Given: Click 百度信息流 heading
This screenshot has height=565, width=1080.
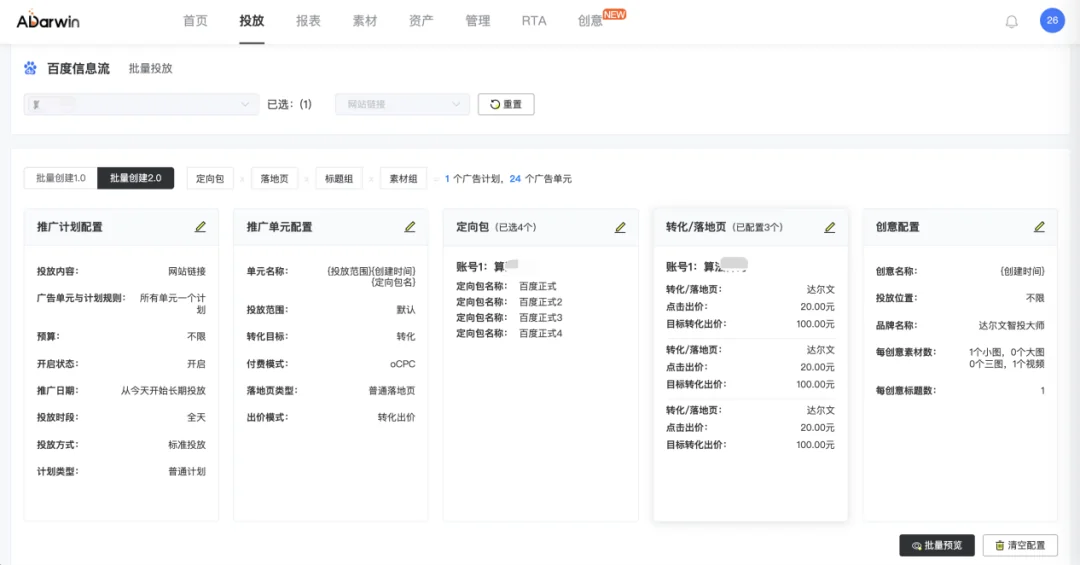Looking at the screenshot, I should pos(78,68).
